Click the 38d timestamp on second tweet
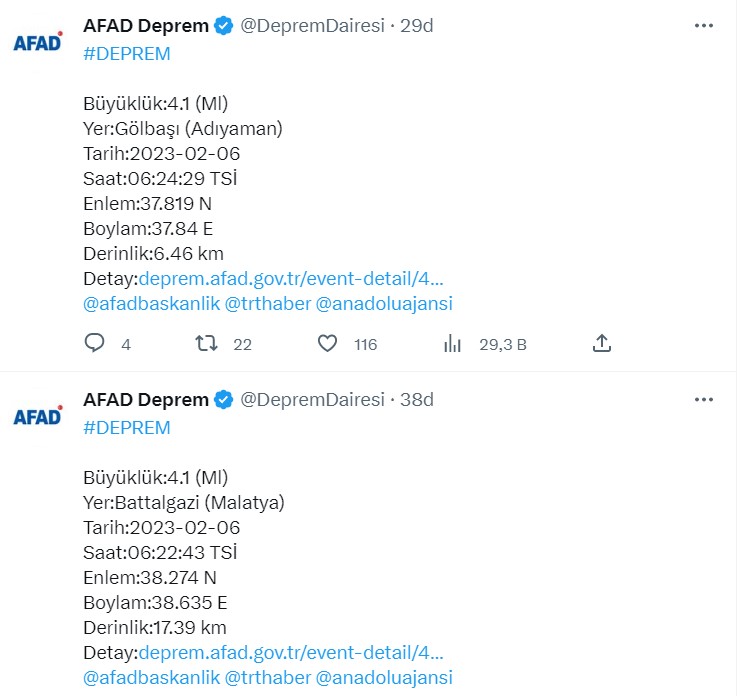The height and width of the screenshot is (696, 740). pos(417,400)
